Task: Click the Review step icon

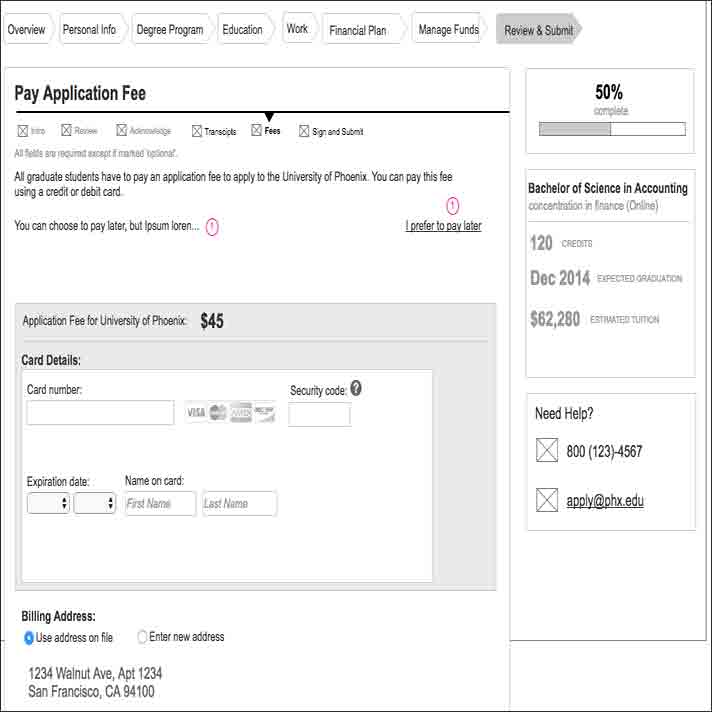Action: tap(66, 130)
